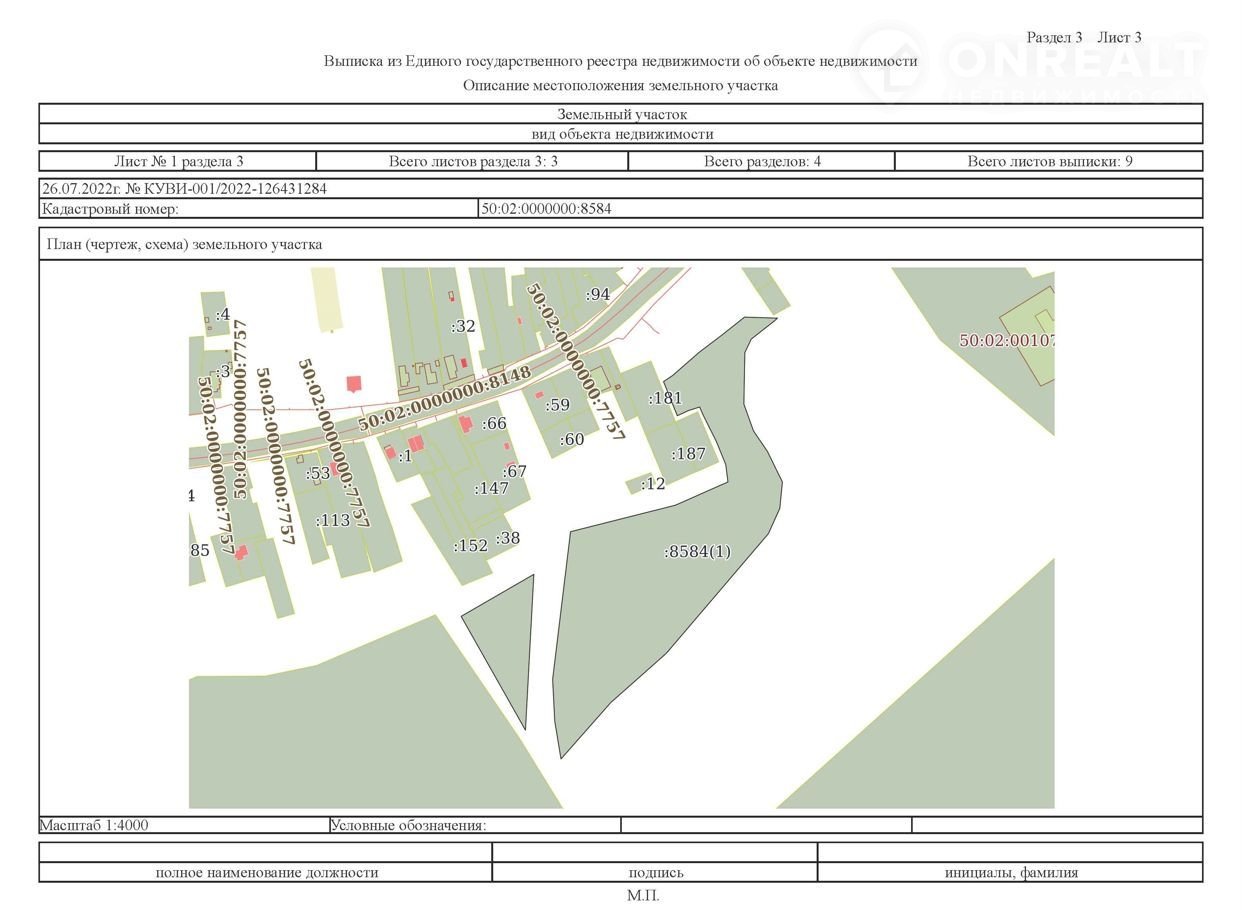This screenshot has height=910, width=1242.
Task: Click the Условные обозначения legend cell
Action: [408, 825]
